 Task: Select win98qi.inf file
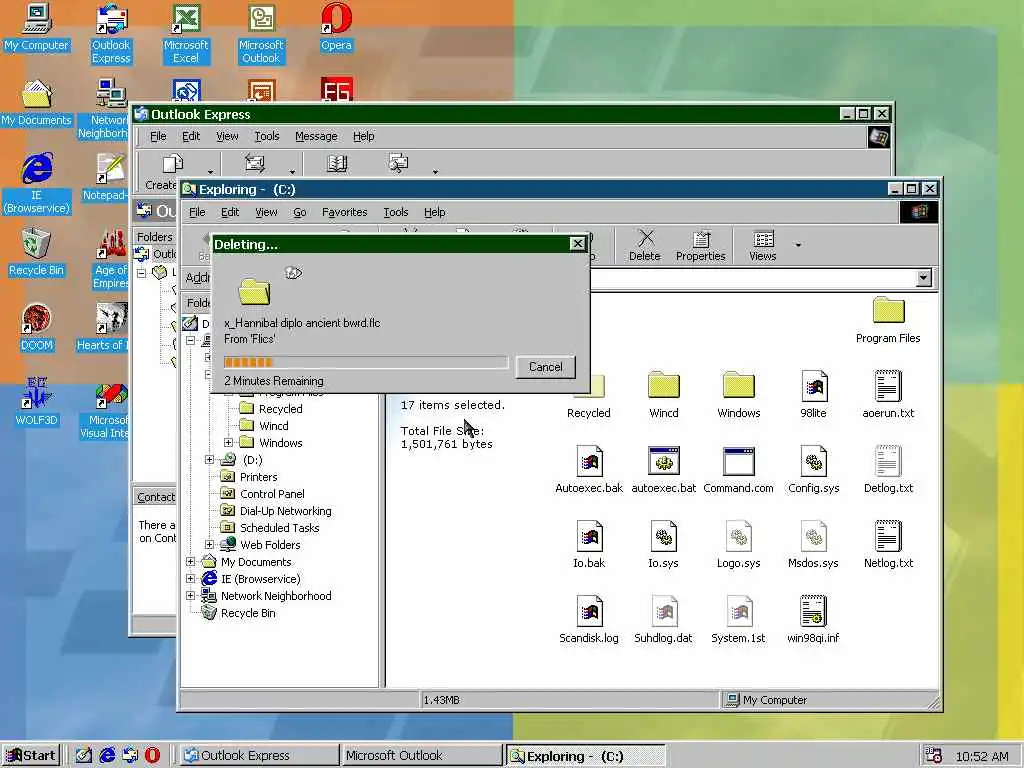[x=814, y=620]
